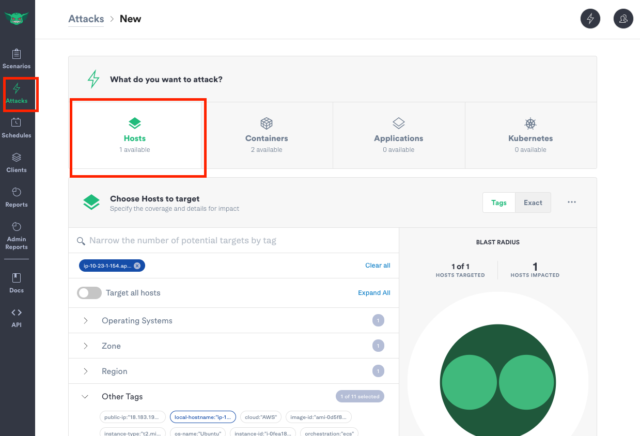Toggle the image-id tag
This screenshot has width=640, height=436.
tap(318, 417)
